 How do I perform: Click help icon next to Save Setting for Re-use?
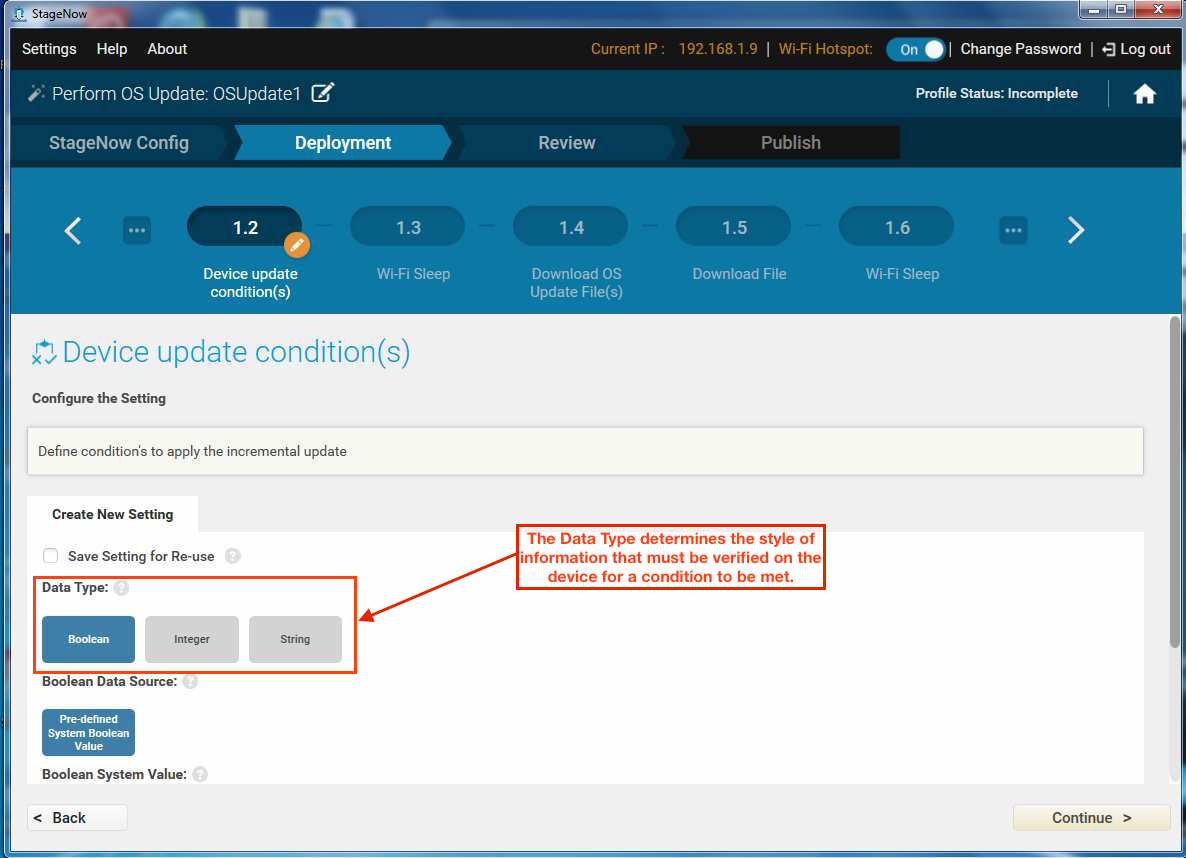[x=232, y=556]
